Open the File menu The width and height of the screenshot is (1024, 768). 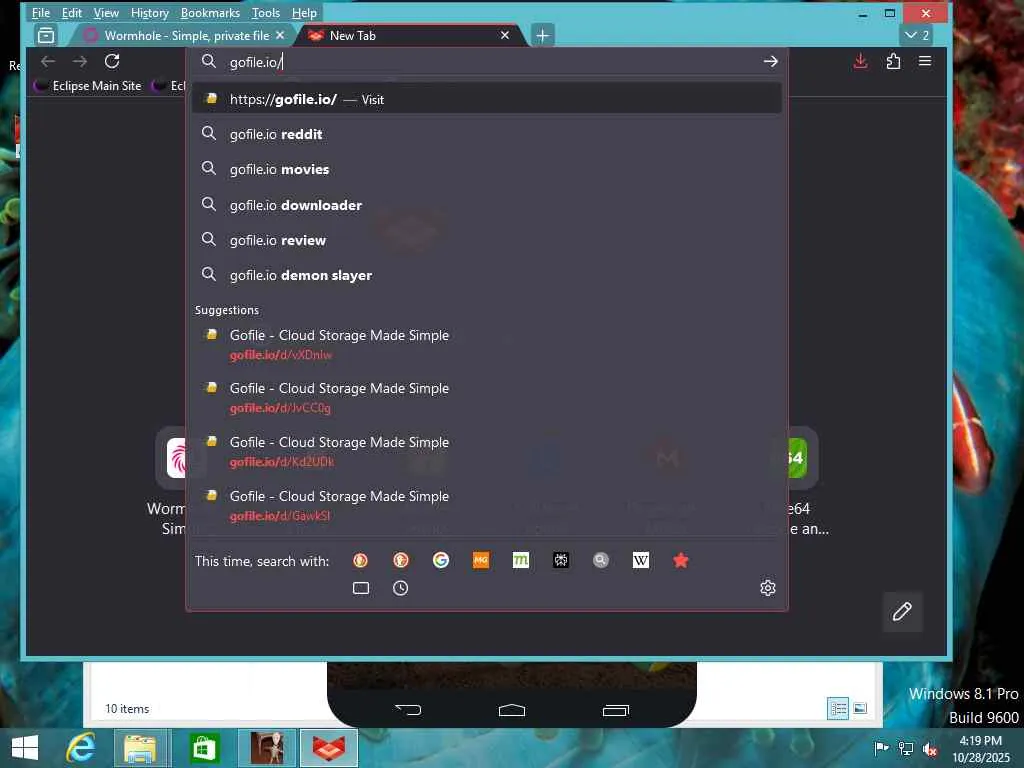coord(40,13)
